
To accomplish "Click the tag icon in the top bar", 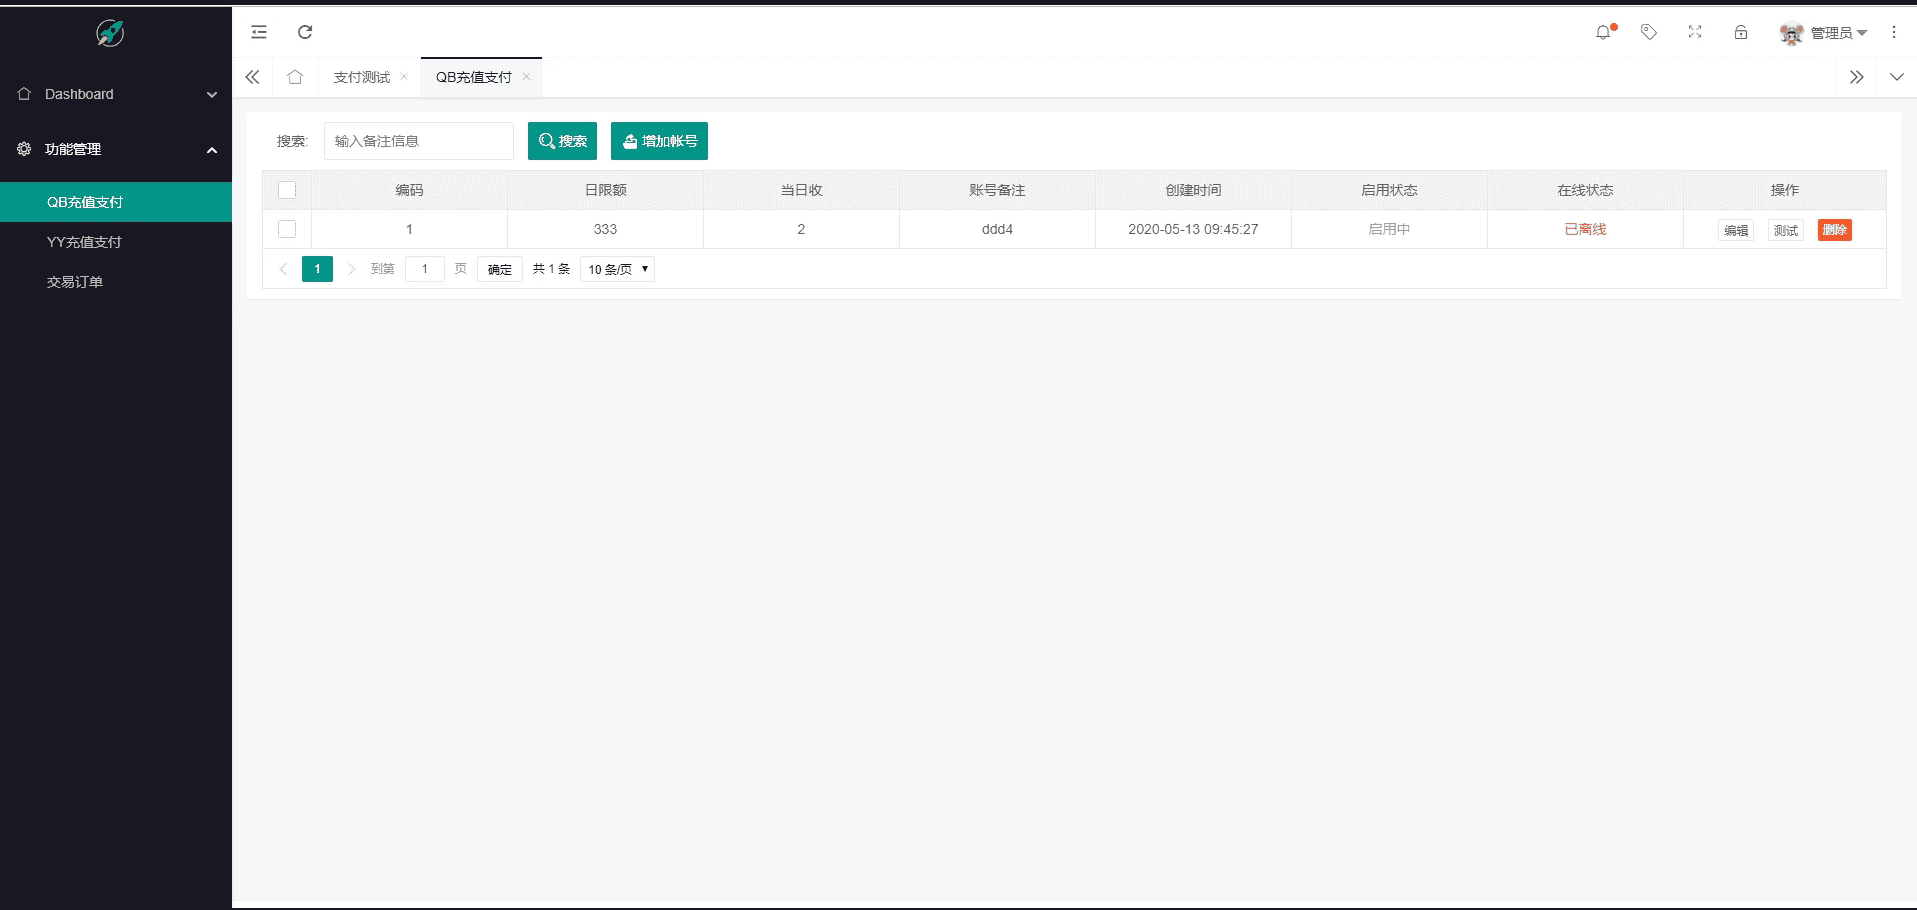I will point(1649,32).
